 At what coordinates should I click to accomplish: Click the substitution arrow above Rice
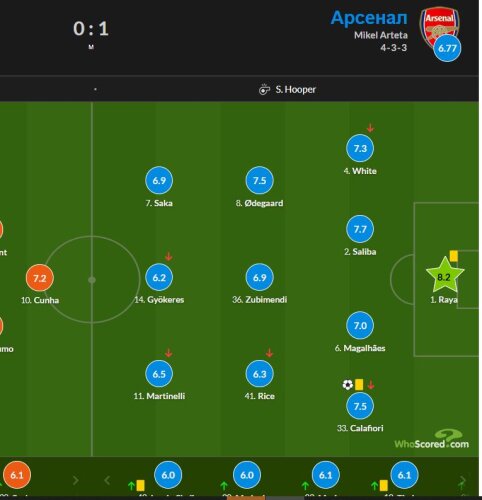pyautogui.click(x=269, y=353)
